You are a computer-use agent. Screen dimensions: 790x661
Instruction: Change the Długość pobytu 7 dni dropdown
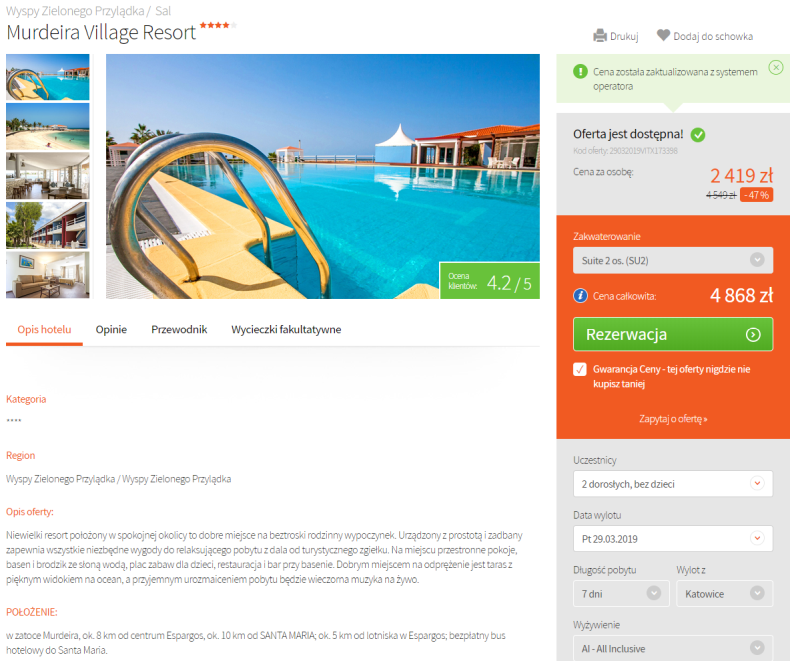point(621,593)
